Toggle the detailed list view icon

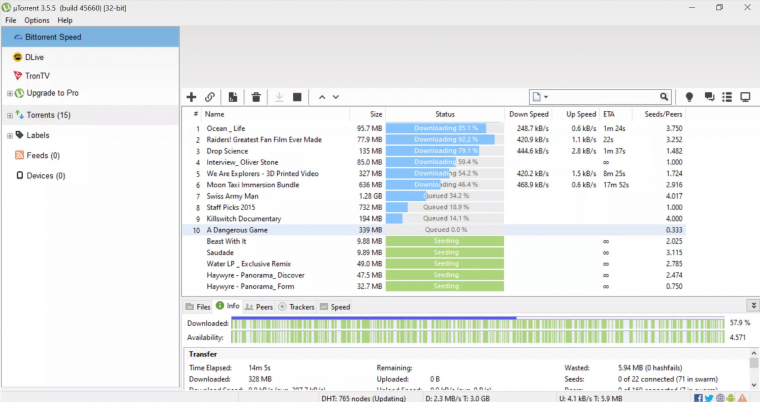click(x=726, y=97)
